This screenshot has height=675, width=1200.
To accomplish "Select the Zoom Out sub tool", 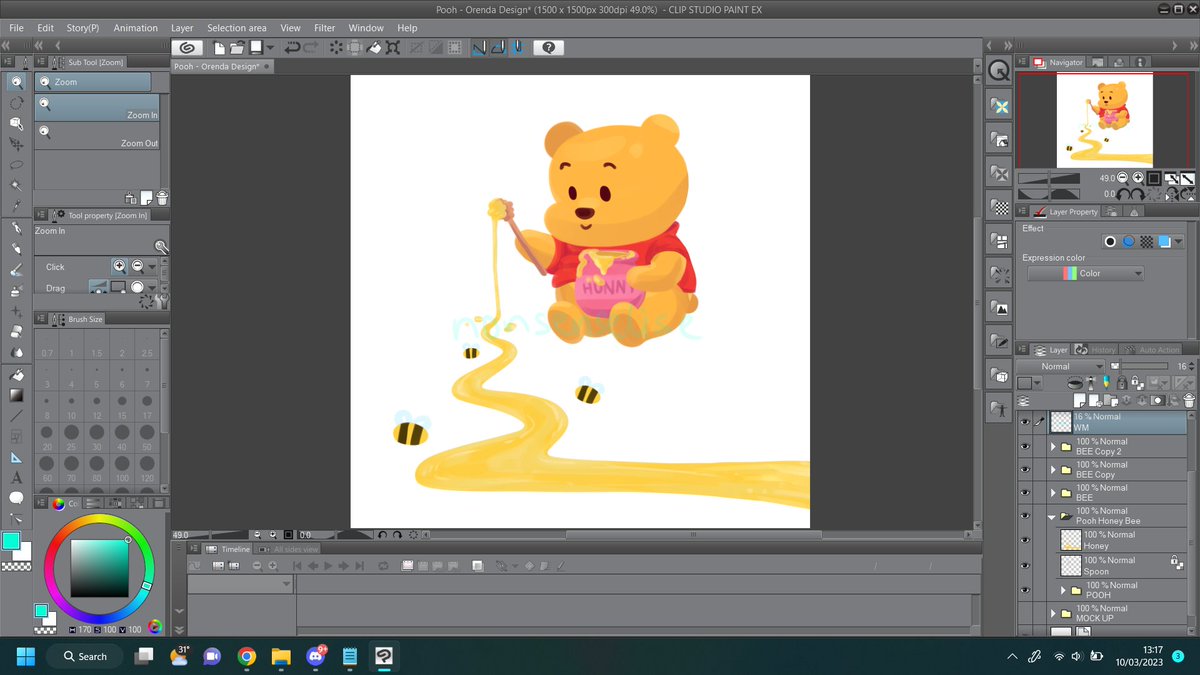I will tap(97, 136).
